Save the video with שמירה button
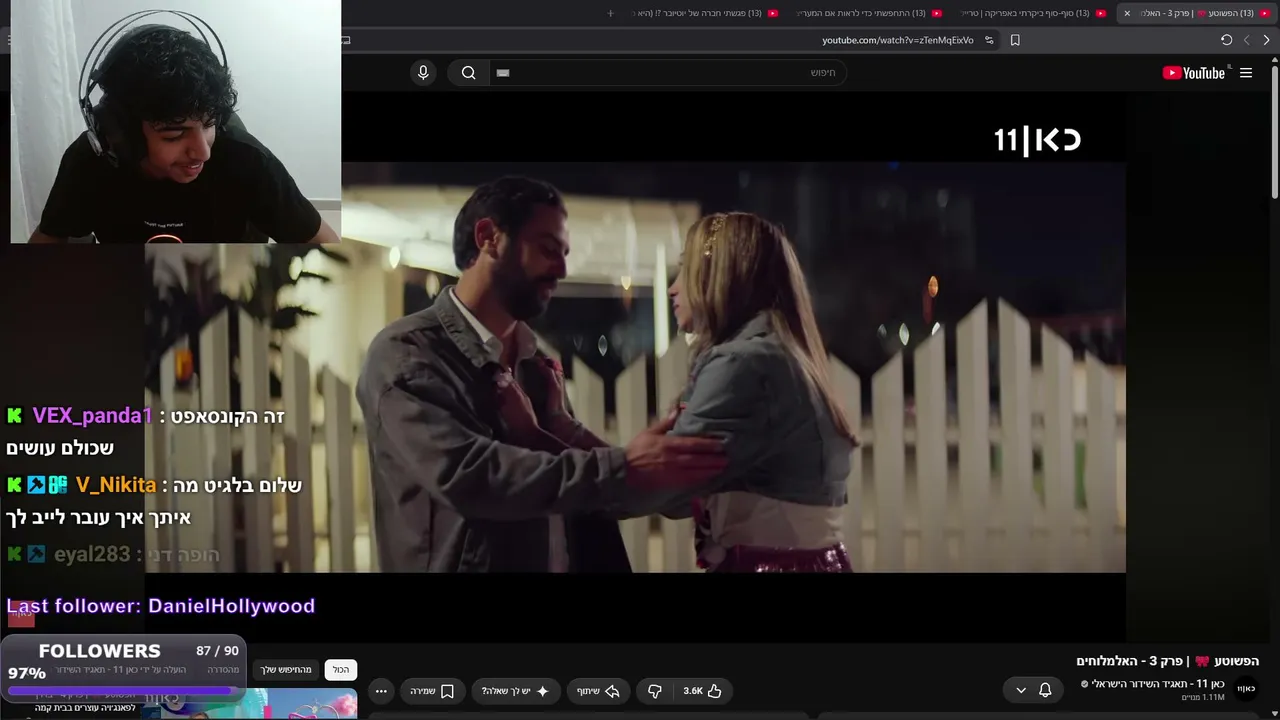 [432, 691]
